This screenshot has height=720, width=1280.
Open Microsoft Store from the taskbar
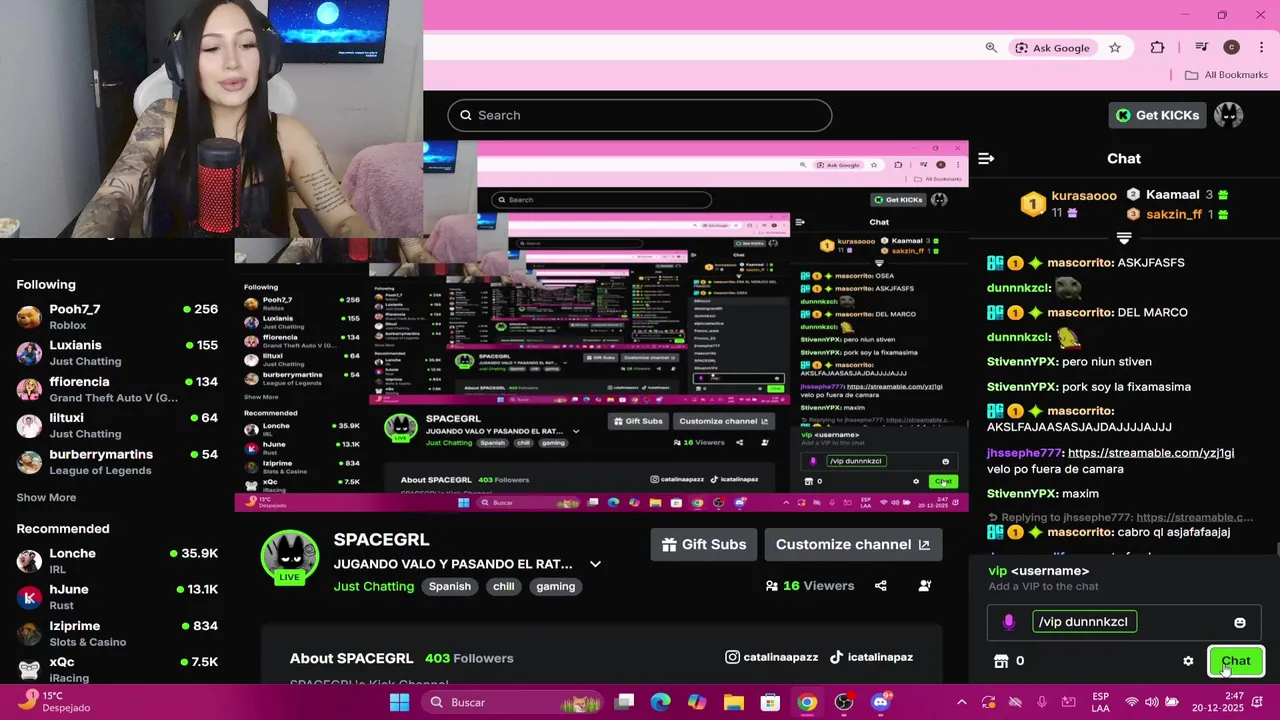click(770, 702)
